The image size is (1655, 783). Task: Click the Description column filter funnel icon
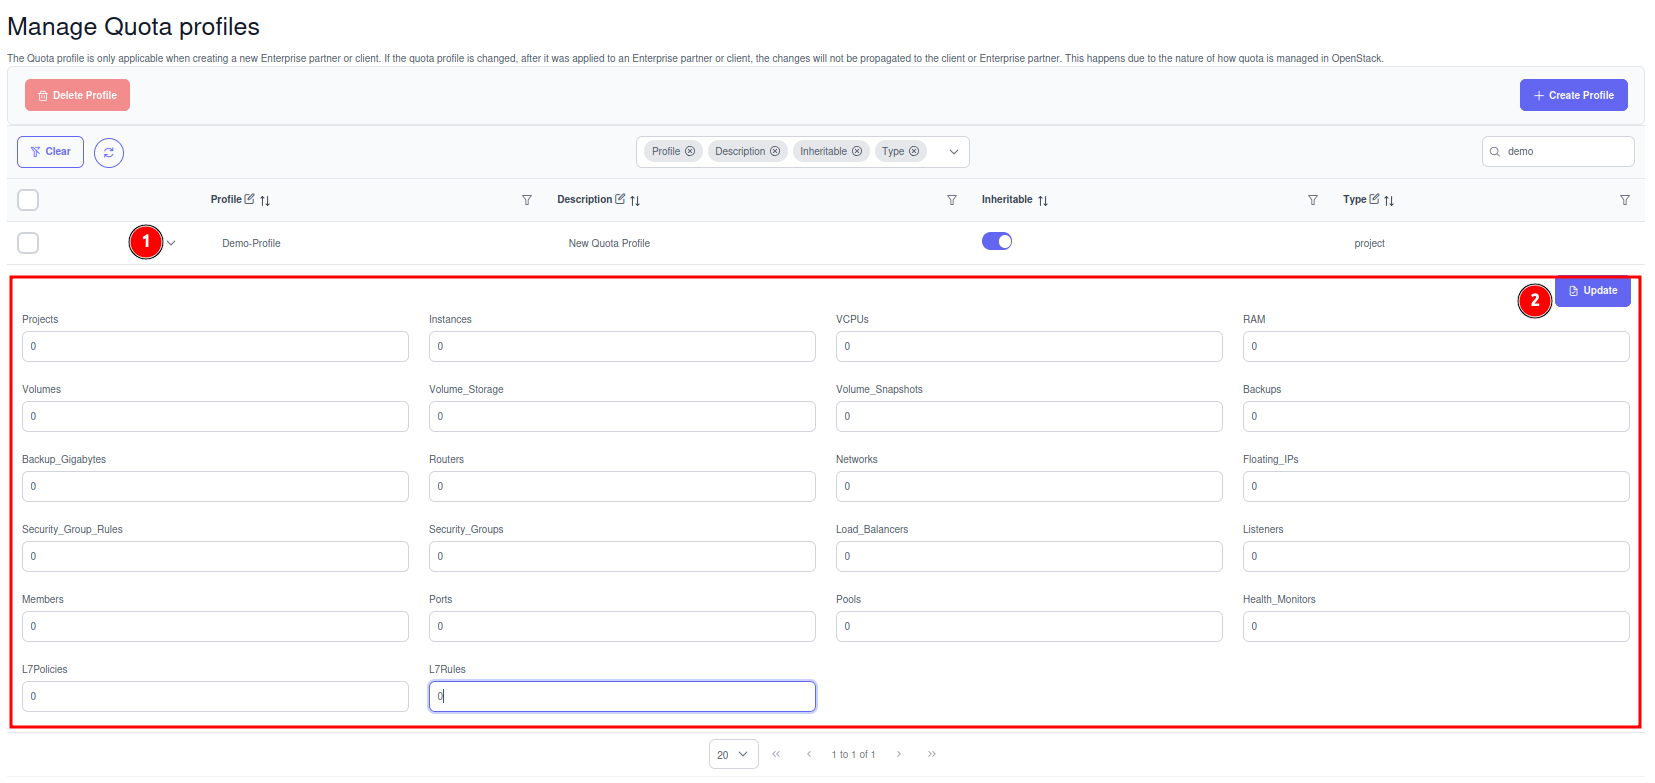point(952,200)
